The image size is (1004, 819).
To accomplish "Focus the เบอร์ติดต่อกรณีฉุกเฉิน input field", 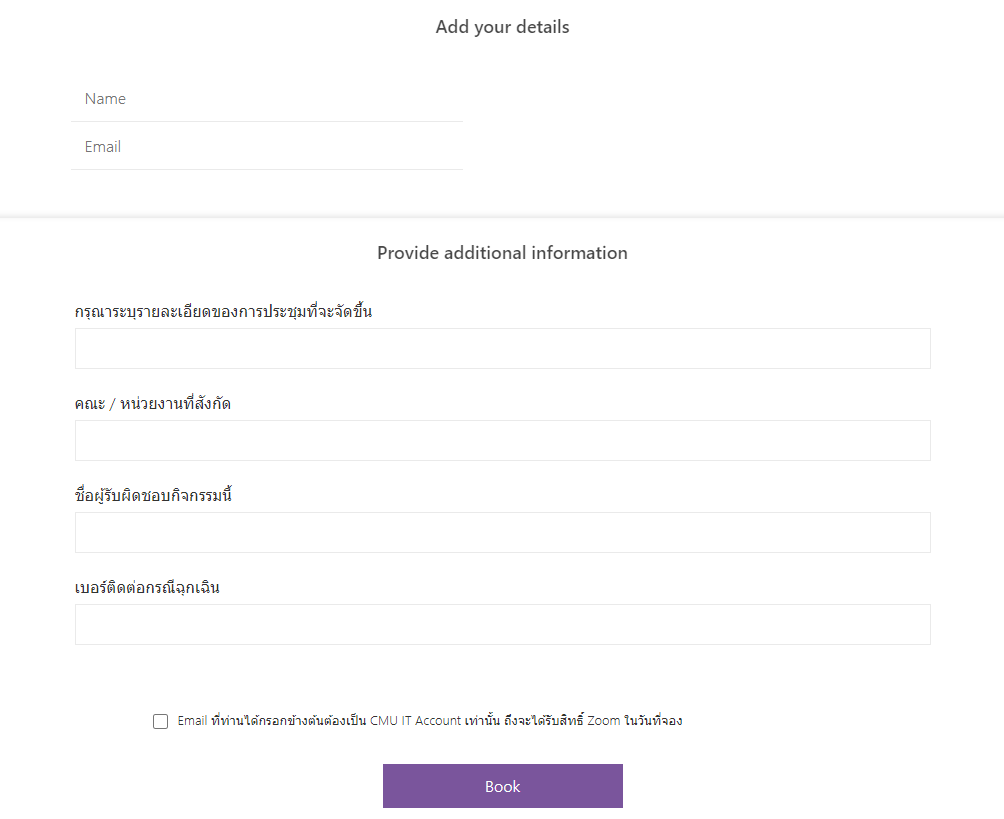I will (x=502, y=625).
